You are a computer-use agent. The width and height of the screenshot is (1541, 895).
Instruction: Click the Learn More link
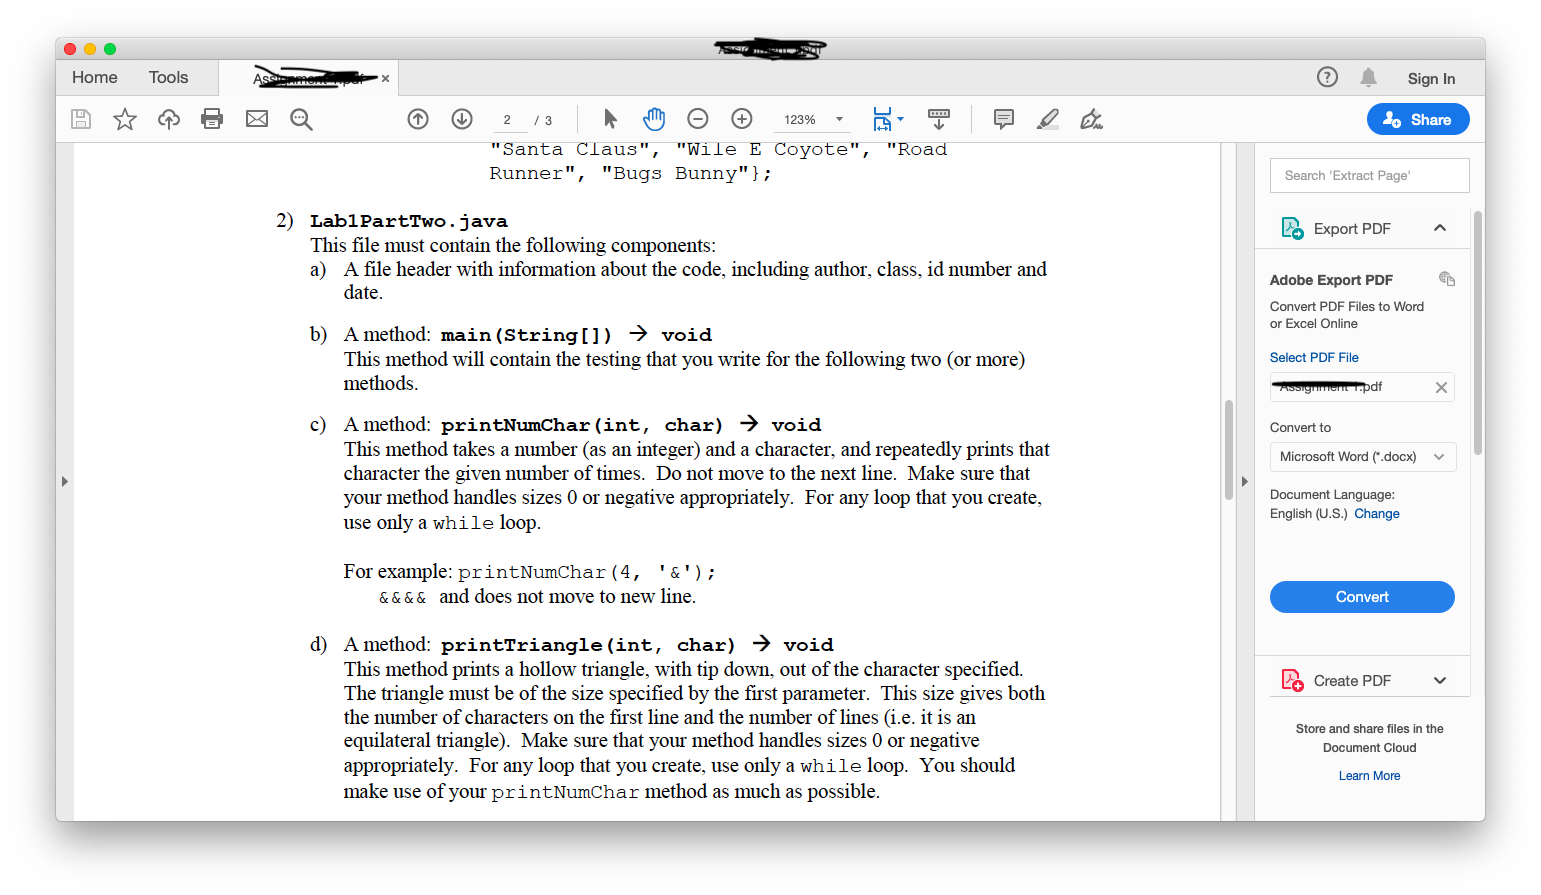click(1369, 775)
